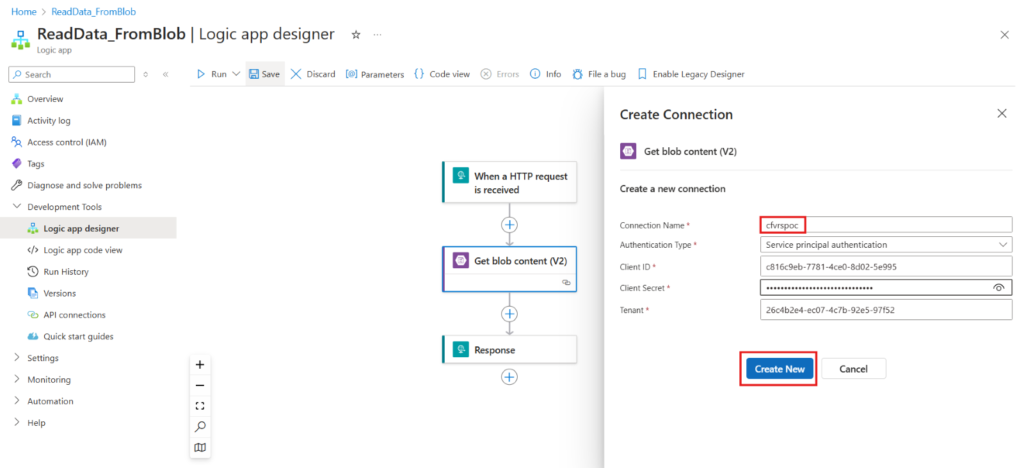Close the Create Connection panel
The width and height of the screenshot is (1024, 468).
click(1002, 114)
